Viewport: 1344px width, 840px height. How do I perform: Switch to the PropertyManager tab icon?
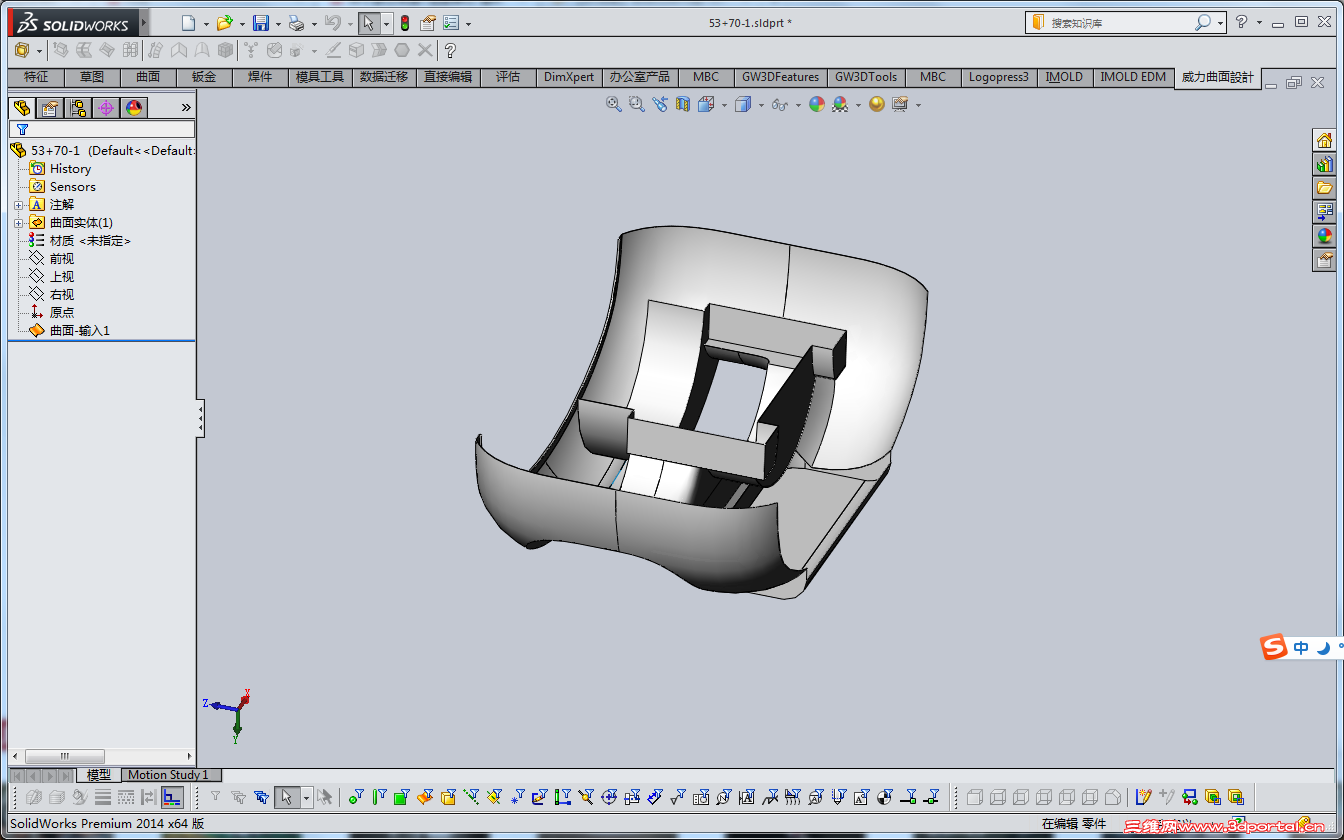[x=50, y=108]
